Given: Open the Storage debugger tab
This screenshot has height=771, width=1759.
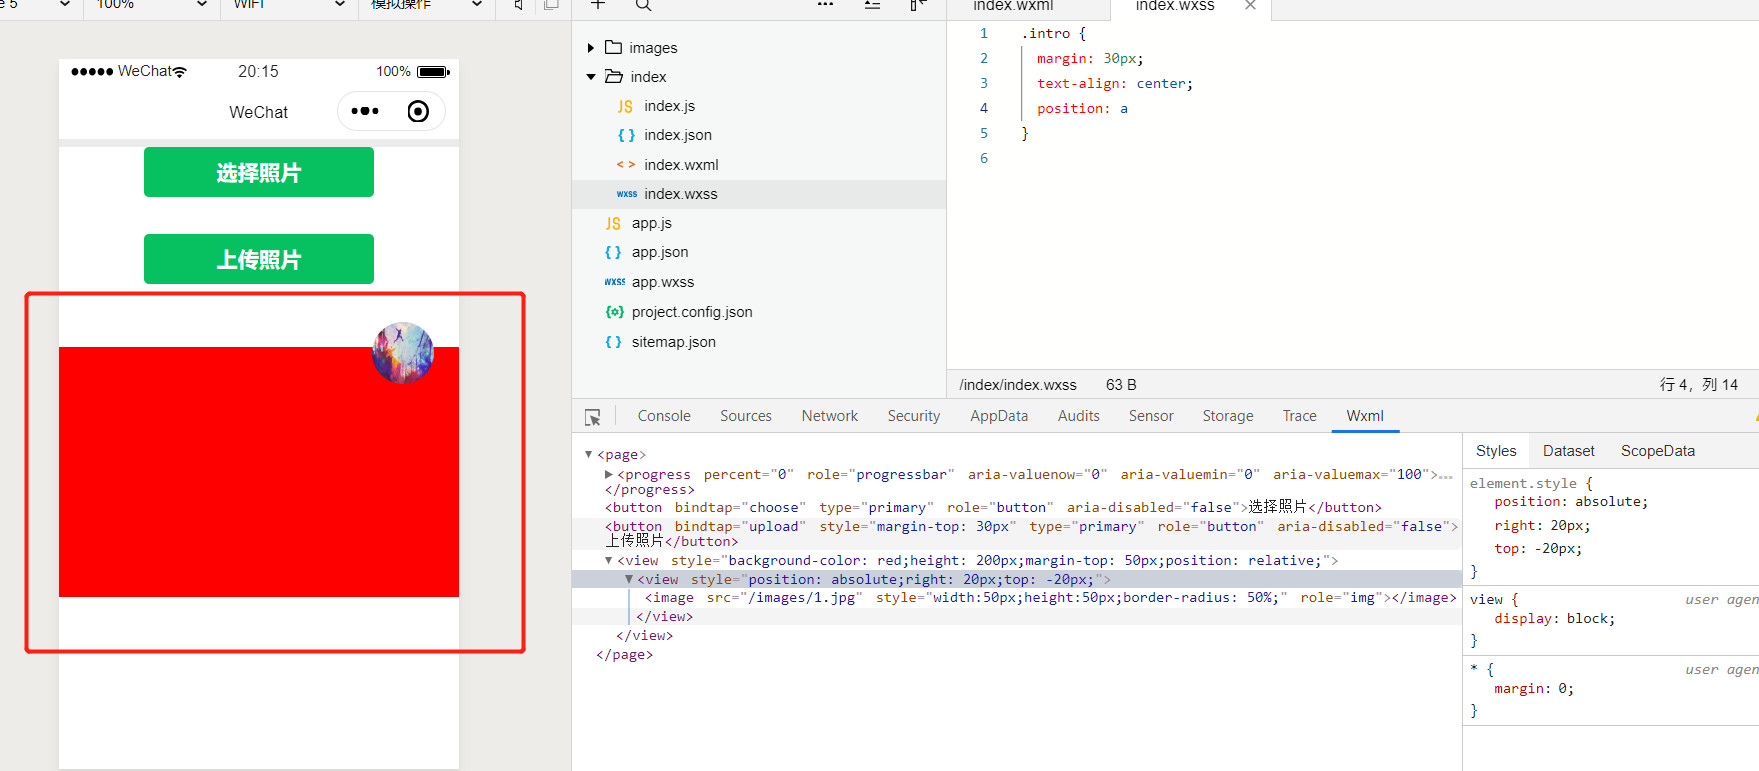Looking at the screenshot, I should coord(1228,416).
